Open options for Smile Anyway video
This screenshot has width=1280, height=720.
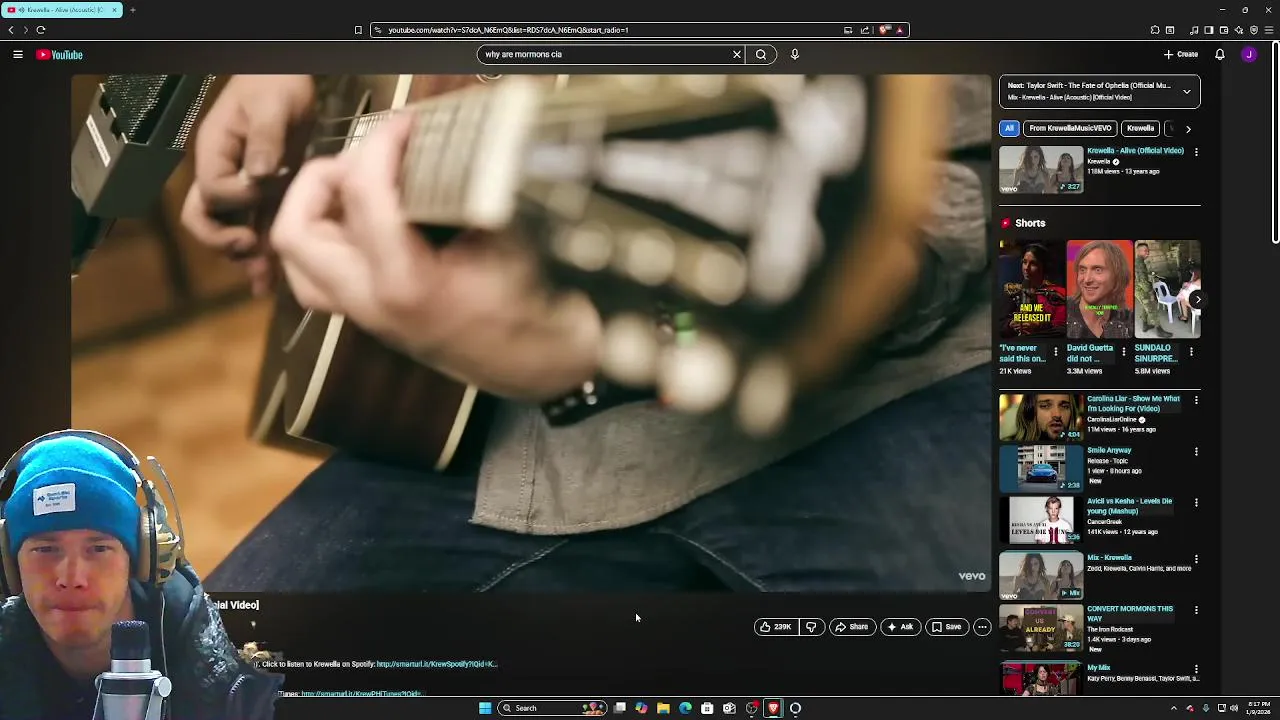coord(1196,452)
